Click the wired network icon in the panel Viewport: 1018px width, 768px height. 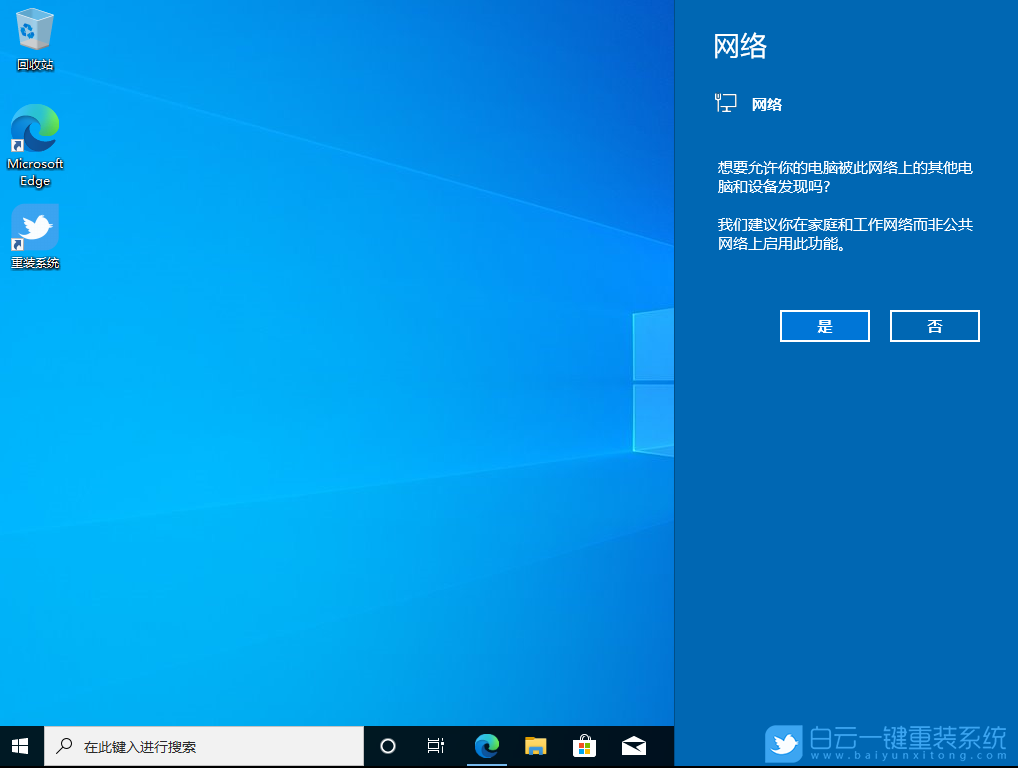[x=724, y=102]
